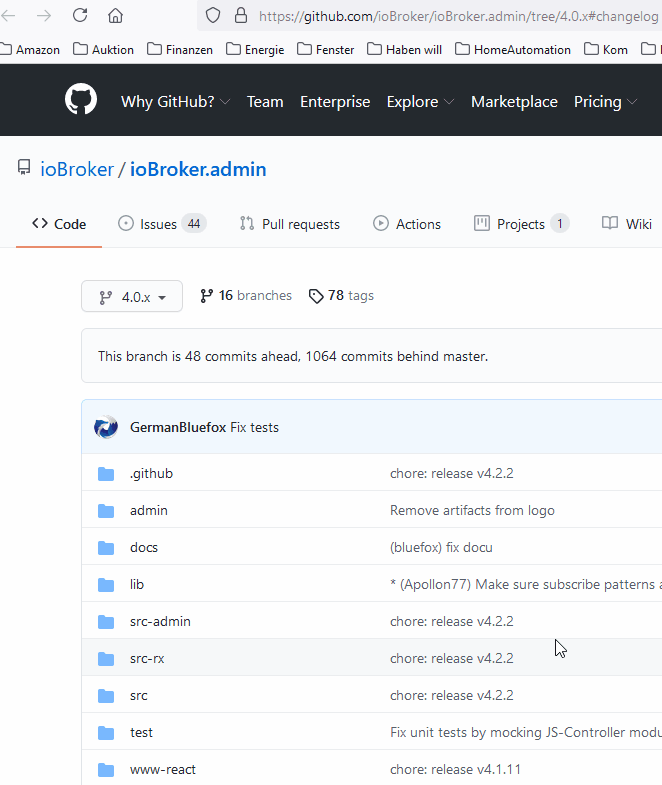Switch to the Code tab
662x785 pixels.
click(x=59, y=224)
